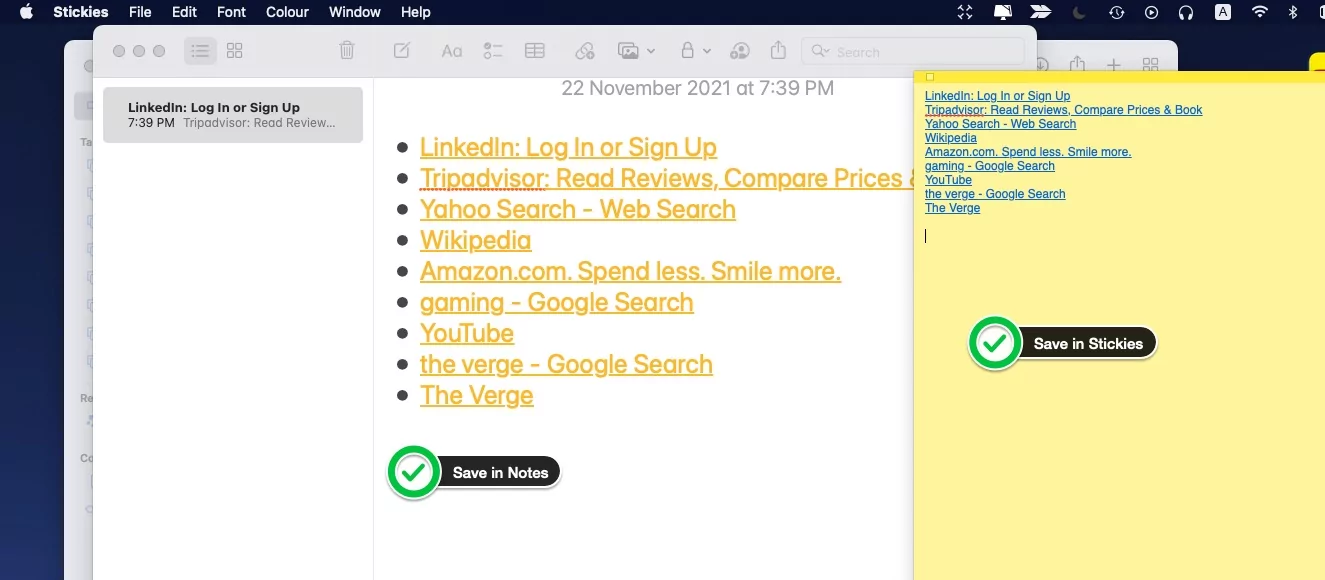The height and width of the screenshot is (580, 1325).
Task: Open the Bluetooth status menu
Action: coord(1292,12)
